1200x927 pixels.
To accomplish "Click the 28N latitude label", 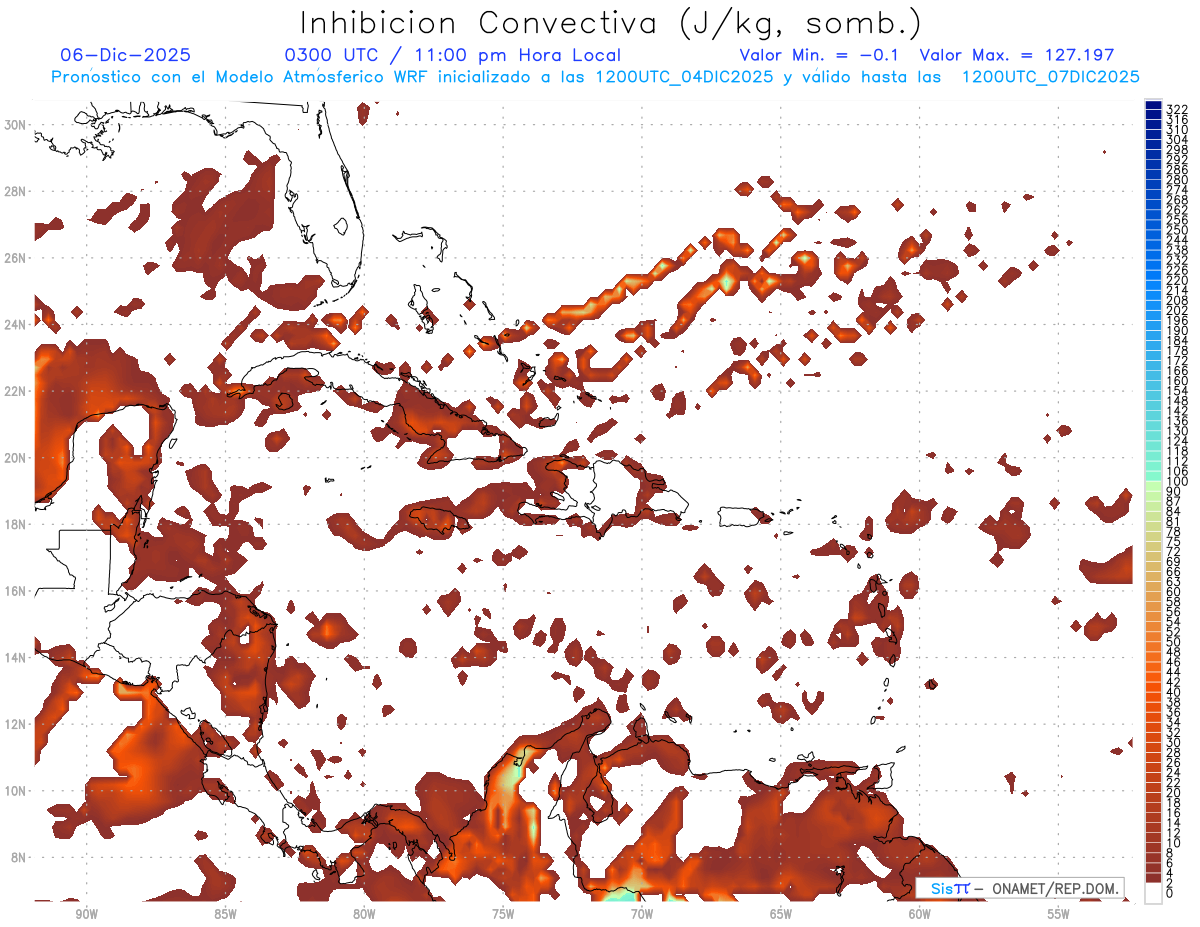I will pos(16,191).
